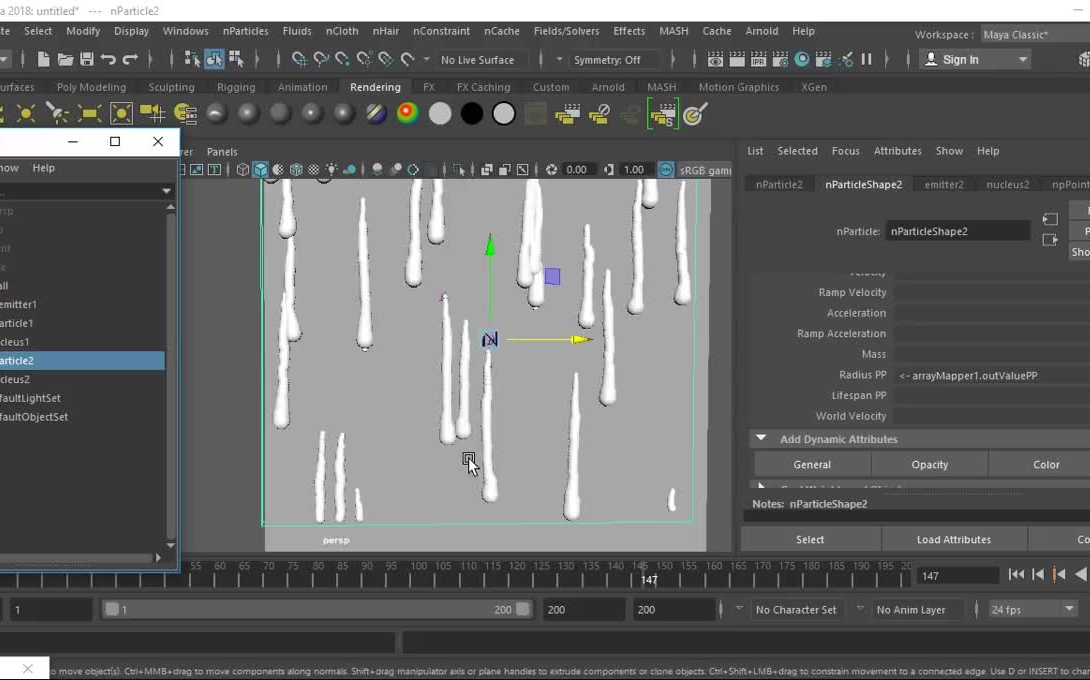Screen dimensions: 1090x680
Task: Collapse the Add Dynamic Attributes section
Action: coord(761,439)
